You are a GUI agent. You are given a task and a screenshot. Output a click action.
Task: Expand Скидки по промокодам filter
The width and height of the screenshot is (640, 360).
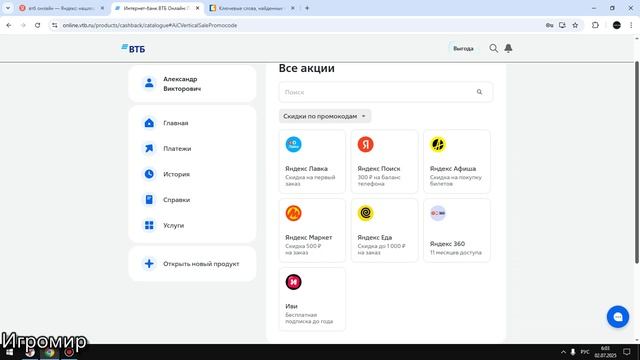point(325,116)
